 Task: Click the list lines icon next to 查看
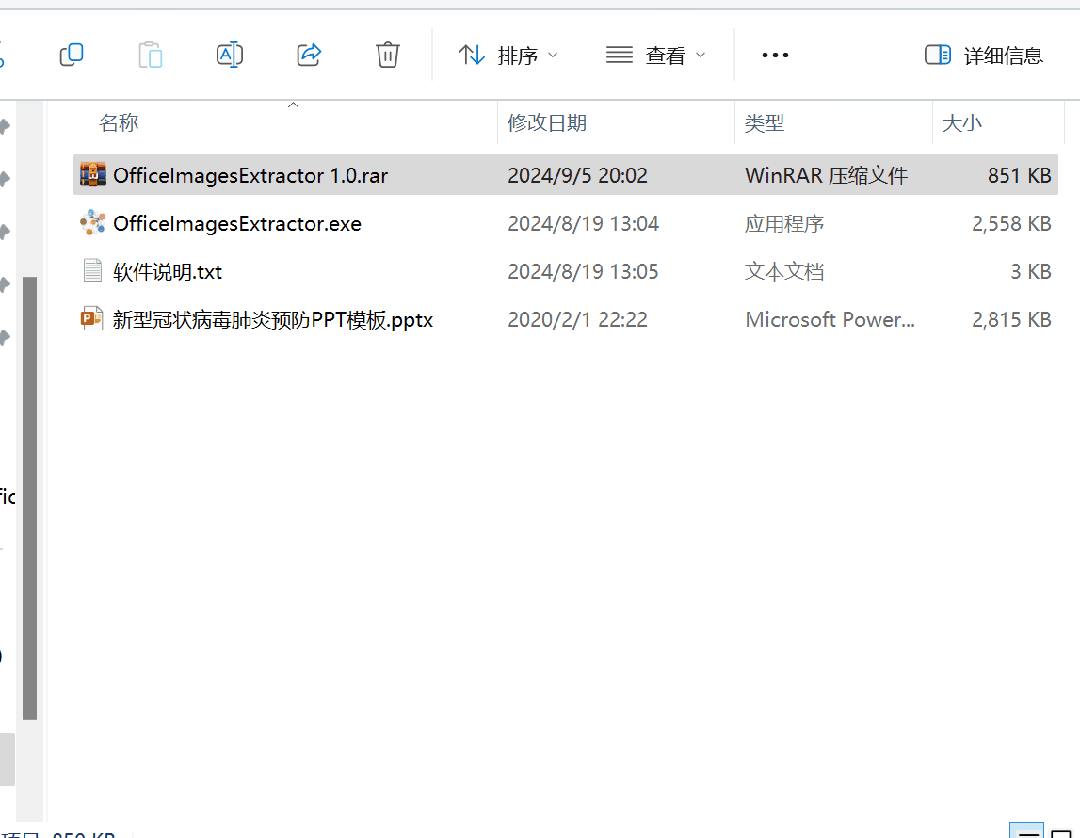619,54
